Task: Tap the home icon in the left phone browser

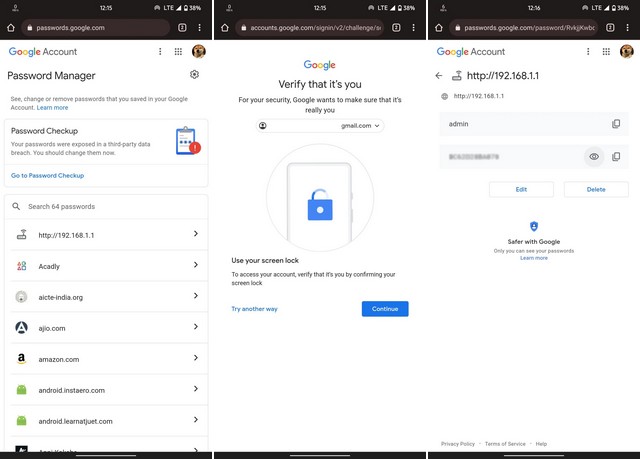Action: click(11, 28)
